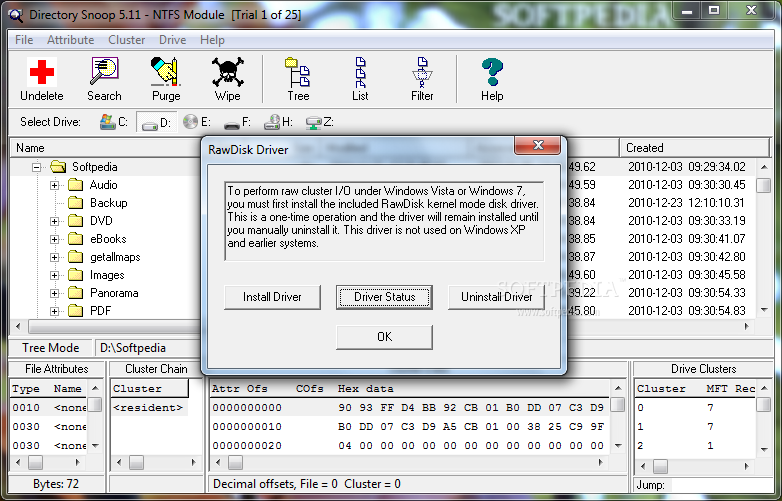
Task: Select Drive Clusters row for cluster 0
Action: (x=695, y=408)
